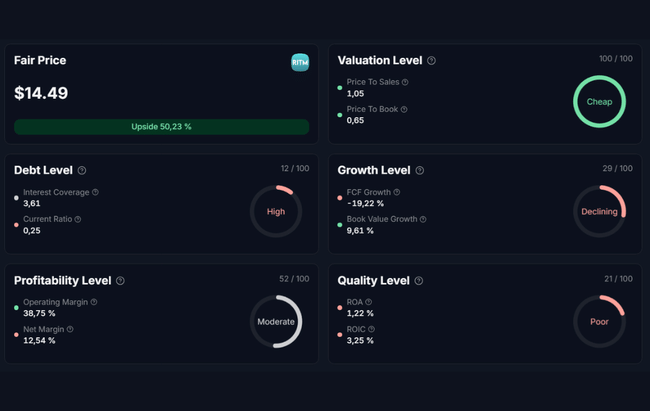Click the Debt Level info icon
Viewport: 650px width, 411px height.
coord(82,171)
